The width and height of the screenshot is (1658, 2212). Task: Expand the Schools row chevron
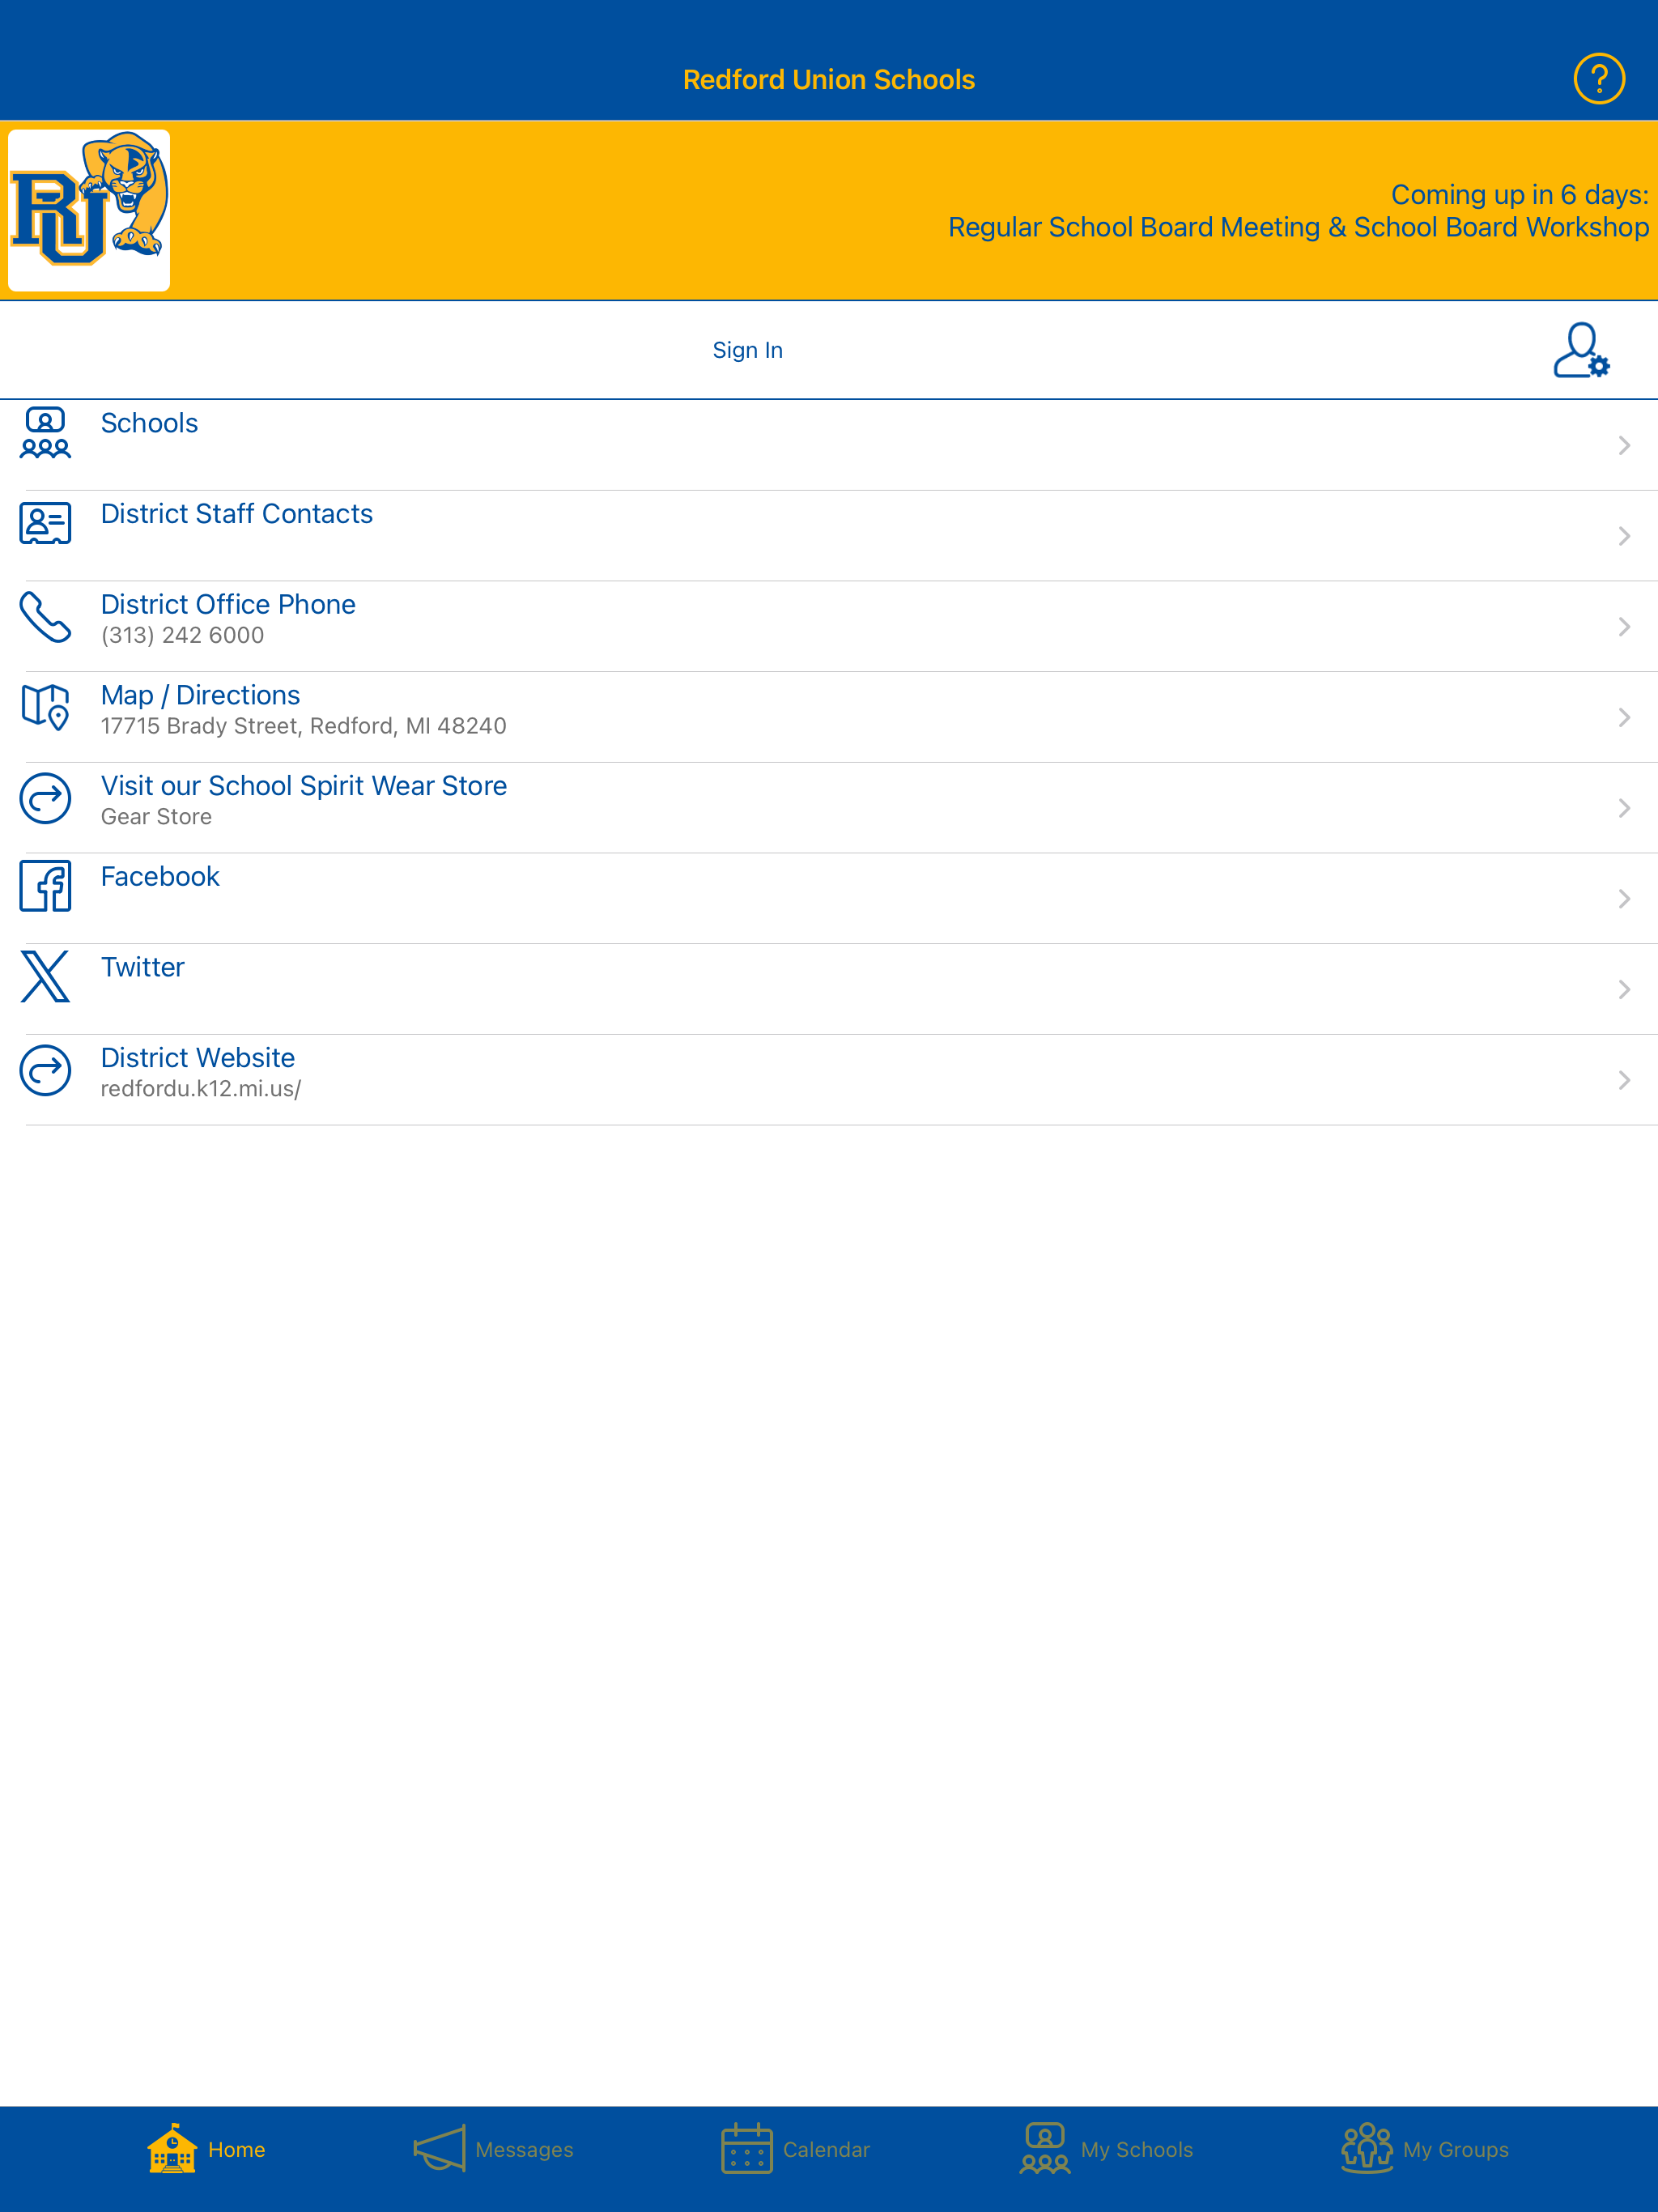click(x=1624, y=445)
